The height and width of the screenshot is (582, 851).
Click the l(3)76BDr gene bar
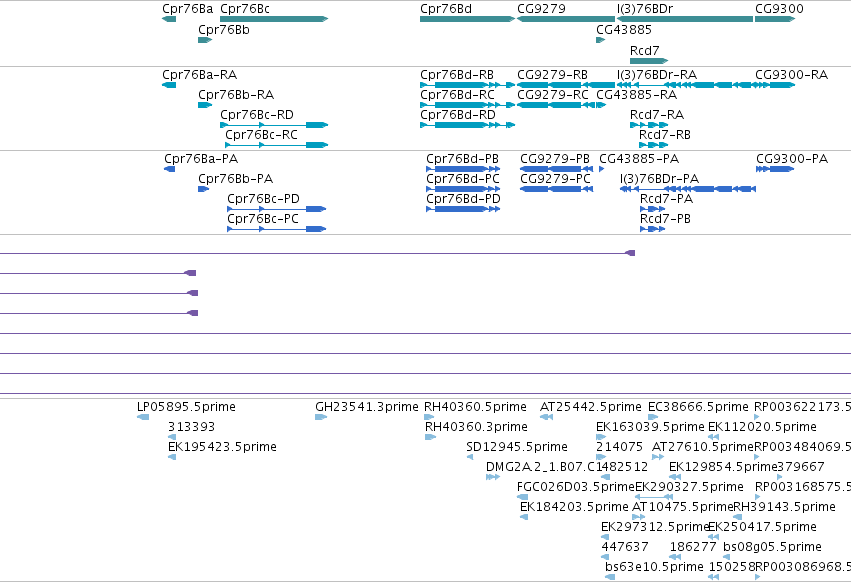tap(685, 19)
